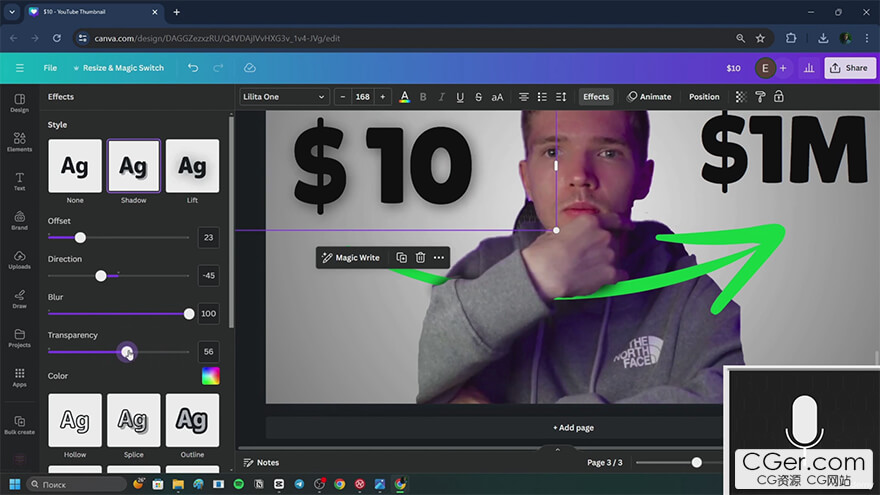Undo the last action
This screenshot has width=880, height=495.
coord(193,68)
